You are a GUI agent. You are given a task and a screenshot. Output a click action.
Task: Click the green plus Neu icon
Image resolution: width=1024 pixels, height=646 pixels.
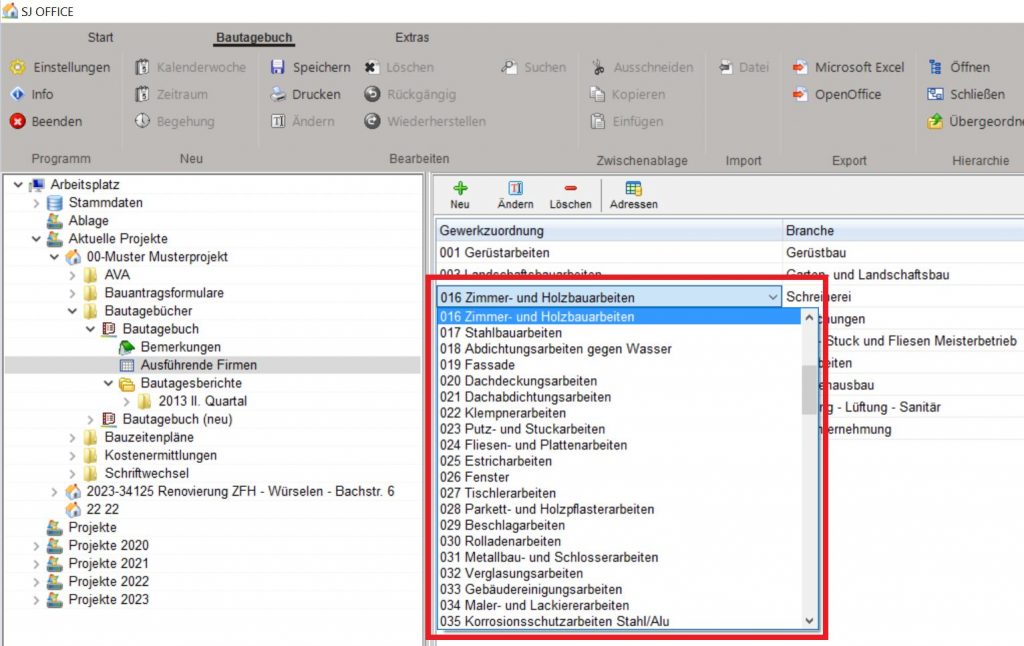pyautogui.click(x=460, y=188)
